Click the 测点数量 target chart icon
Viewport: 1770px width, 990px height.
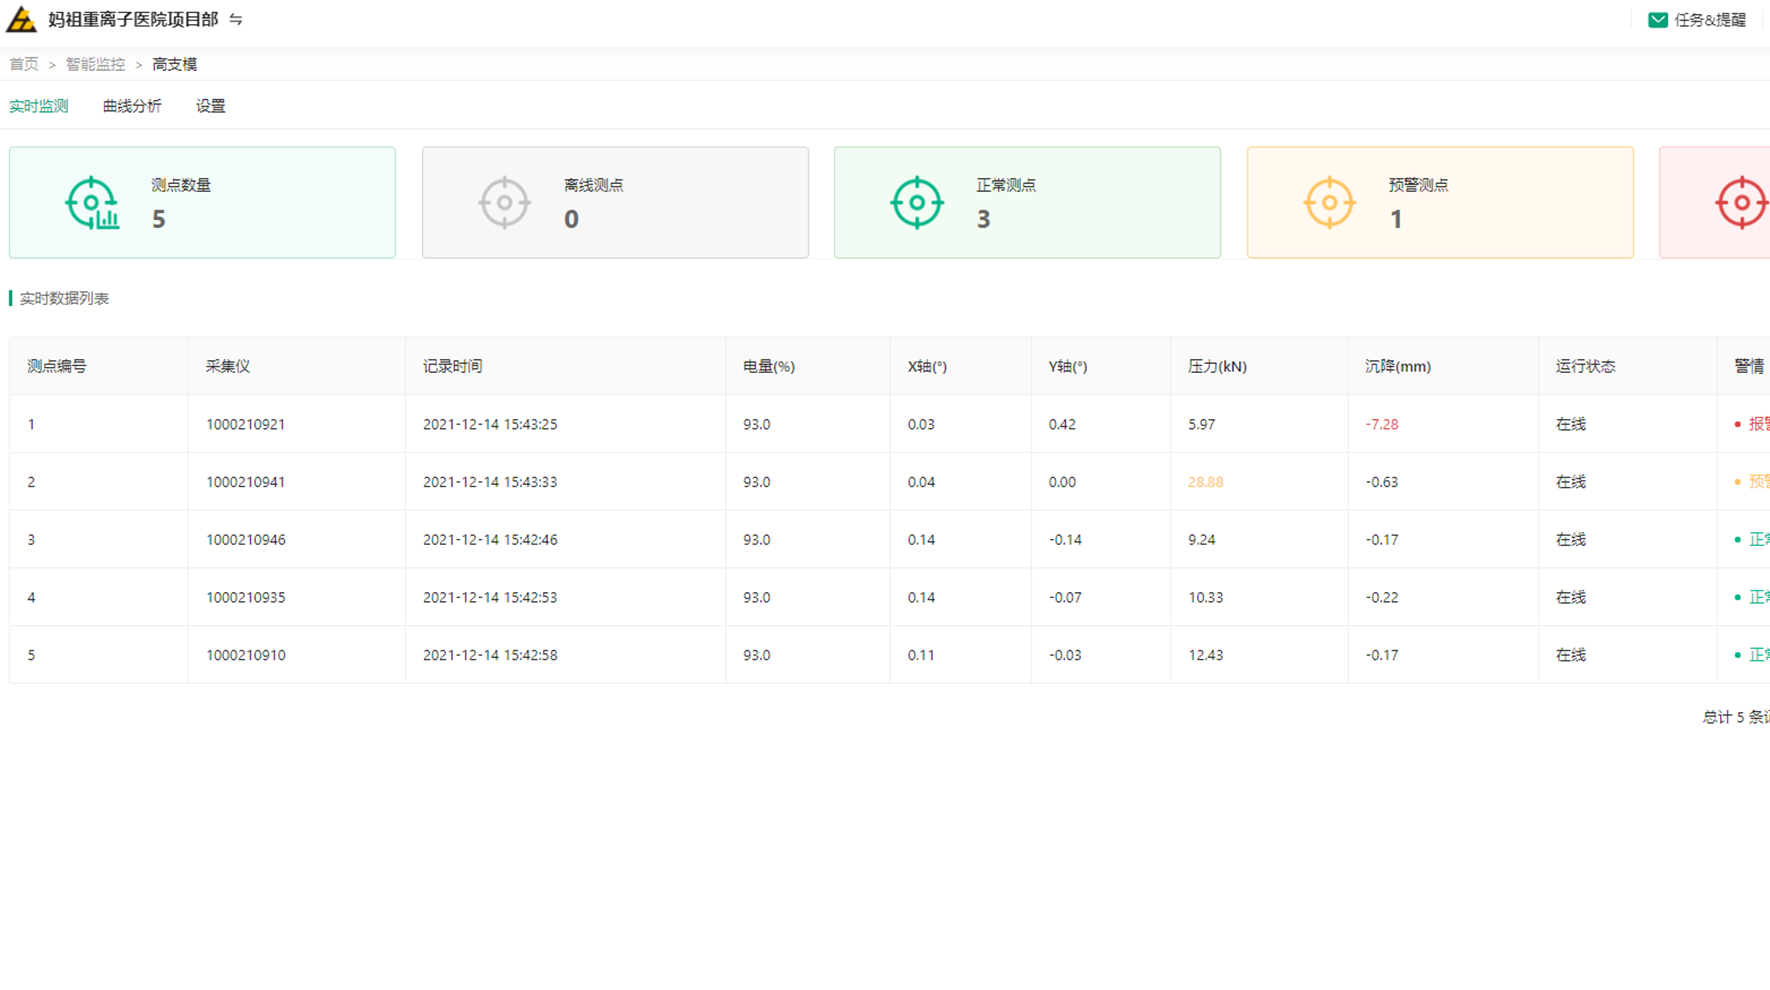(93, 203)
